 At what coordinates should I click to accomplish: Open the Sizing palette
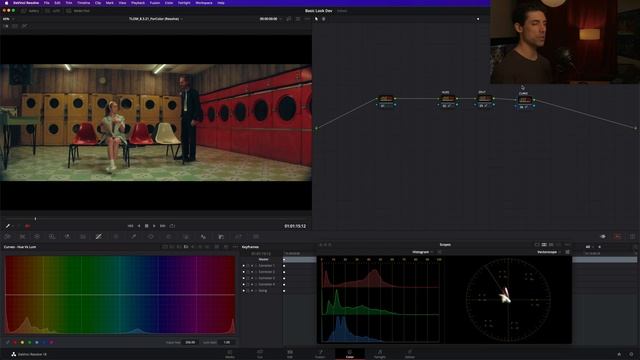coord(238,236)
